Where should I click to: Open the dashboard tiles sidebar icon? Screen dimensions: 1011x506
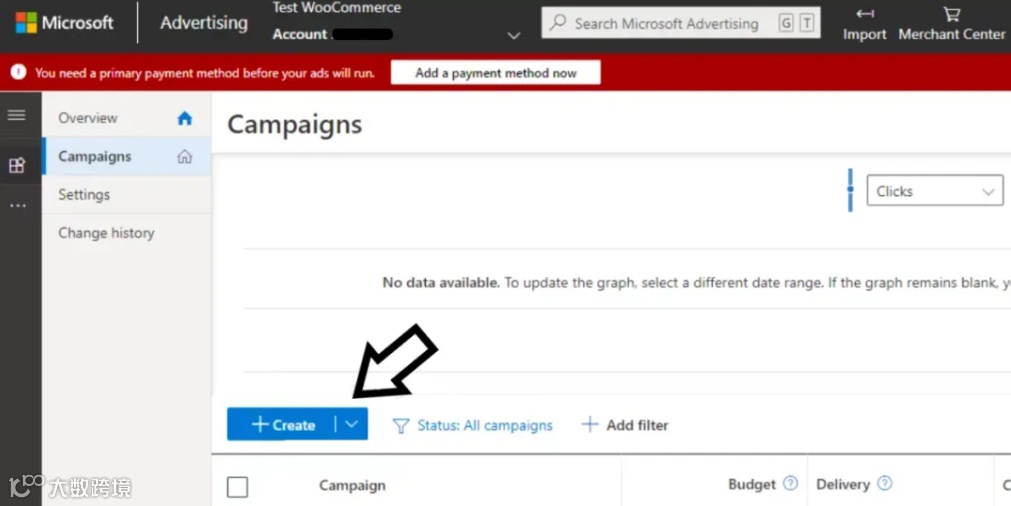coord(16,166)
